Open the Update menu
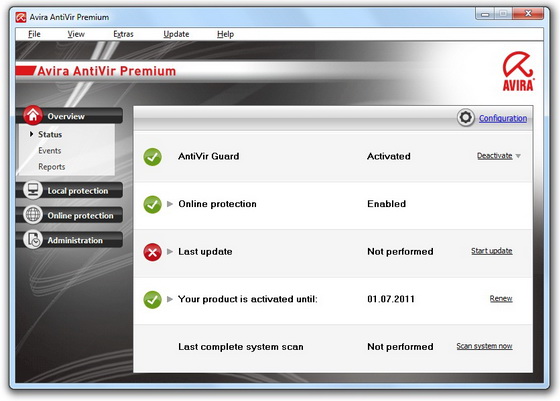 [x=176, y=34]
